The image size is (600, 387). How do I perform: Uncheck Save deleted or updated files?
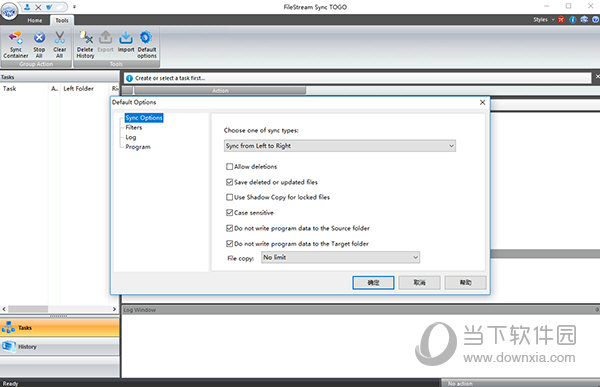click(x=230, y=182)
